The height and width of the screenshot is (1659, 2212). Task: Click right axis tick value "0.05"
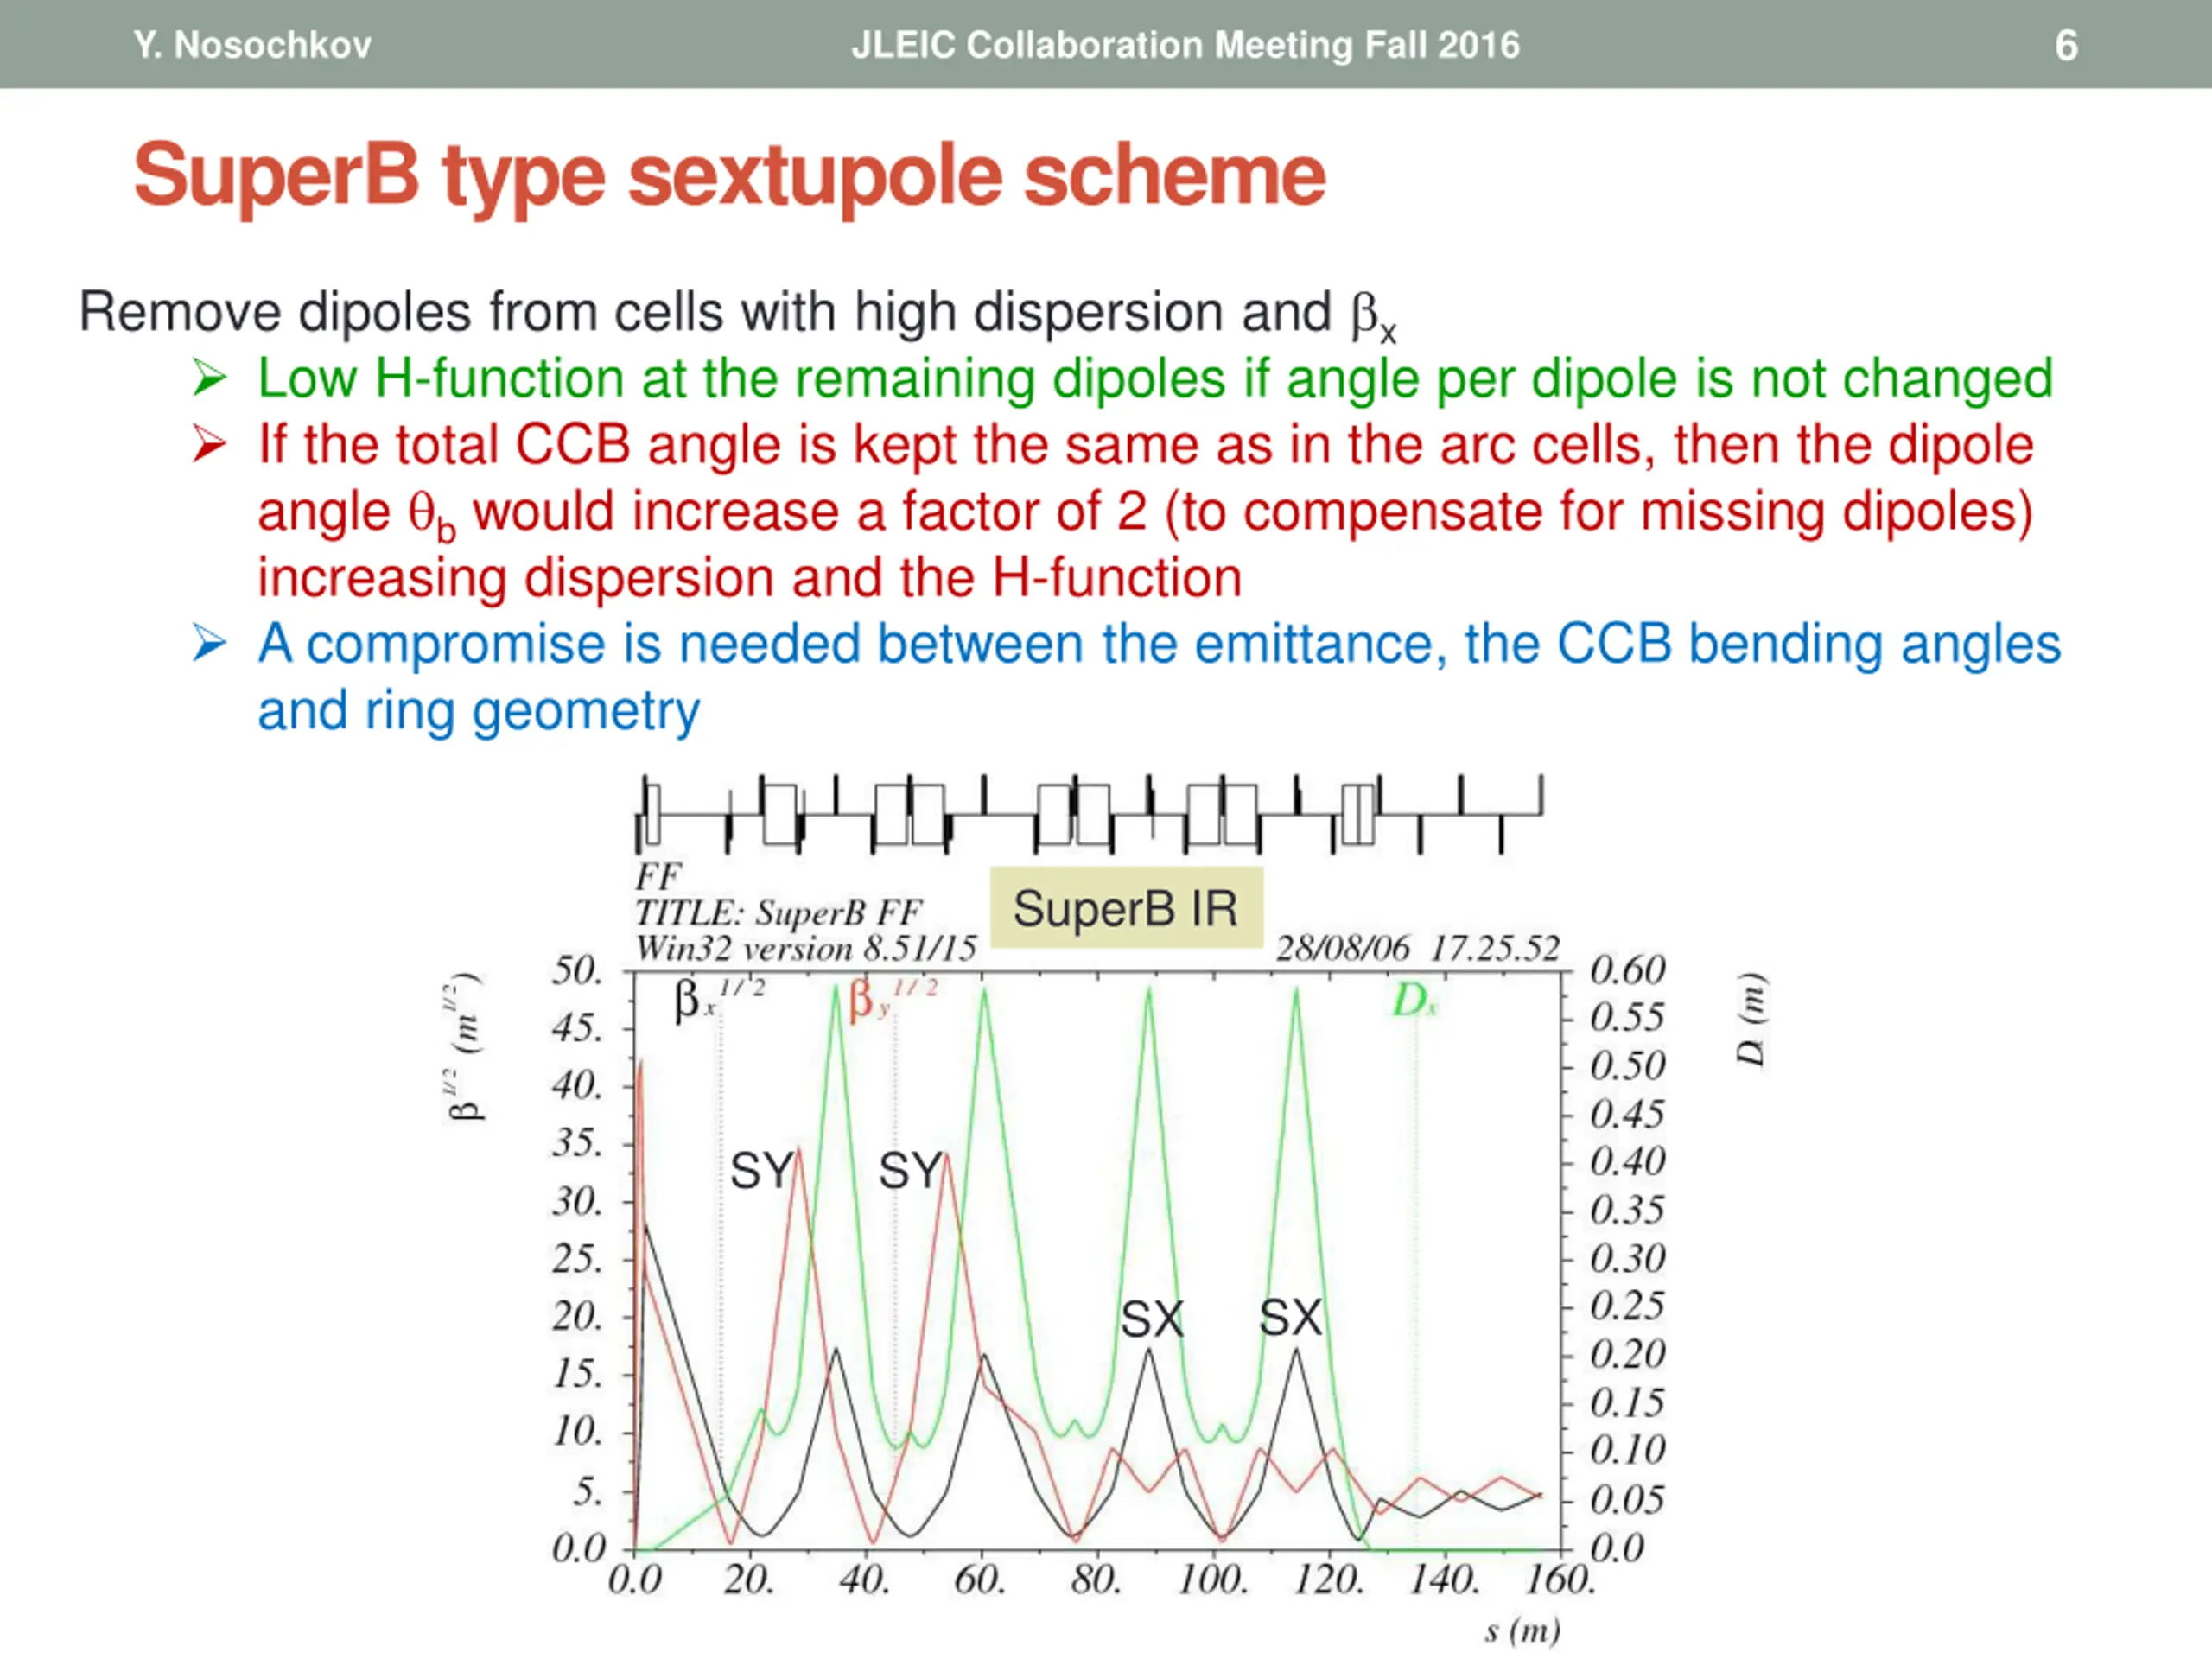pos(1628,1500)
